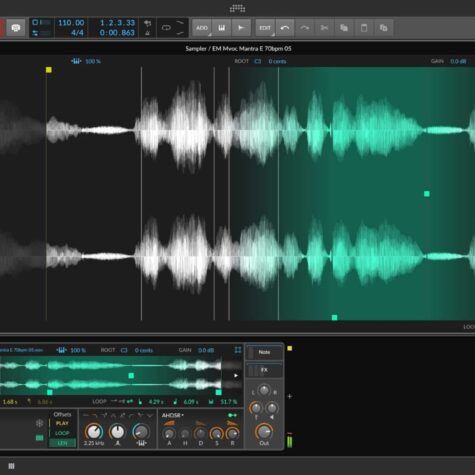Screen dimensions: 475x475
Task: Click loop length value 6.09 s
Action: [x=191, y=402]
